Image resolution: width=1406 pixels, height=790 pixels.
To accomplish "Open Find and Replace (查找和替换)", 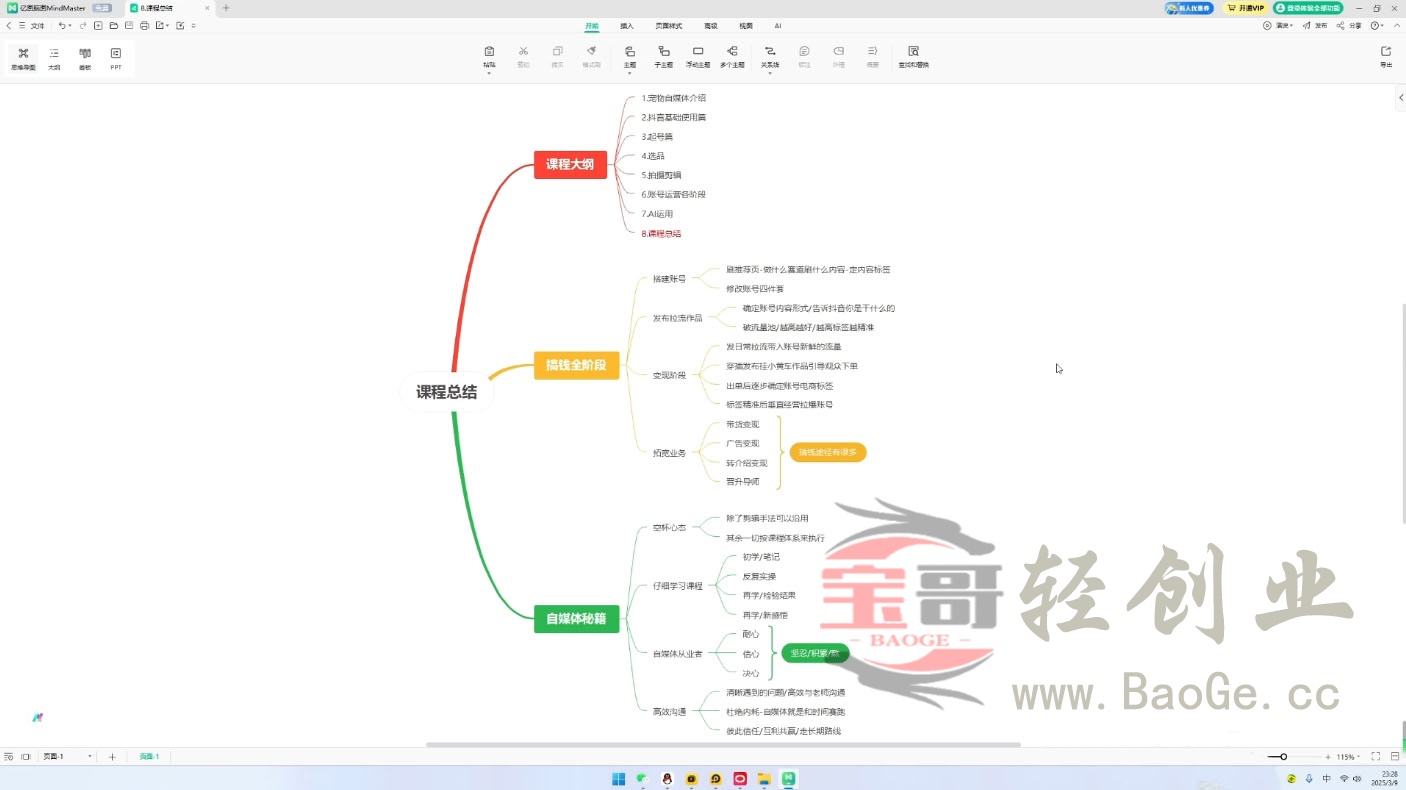I will tap(913, 56).
